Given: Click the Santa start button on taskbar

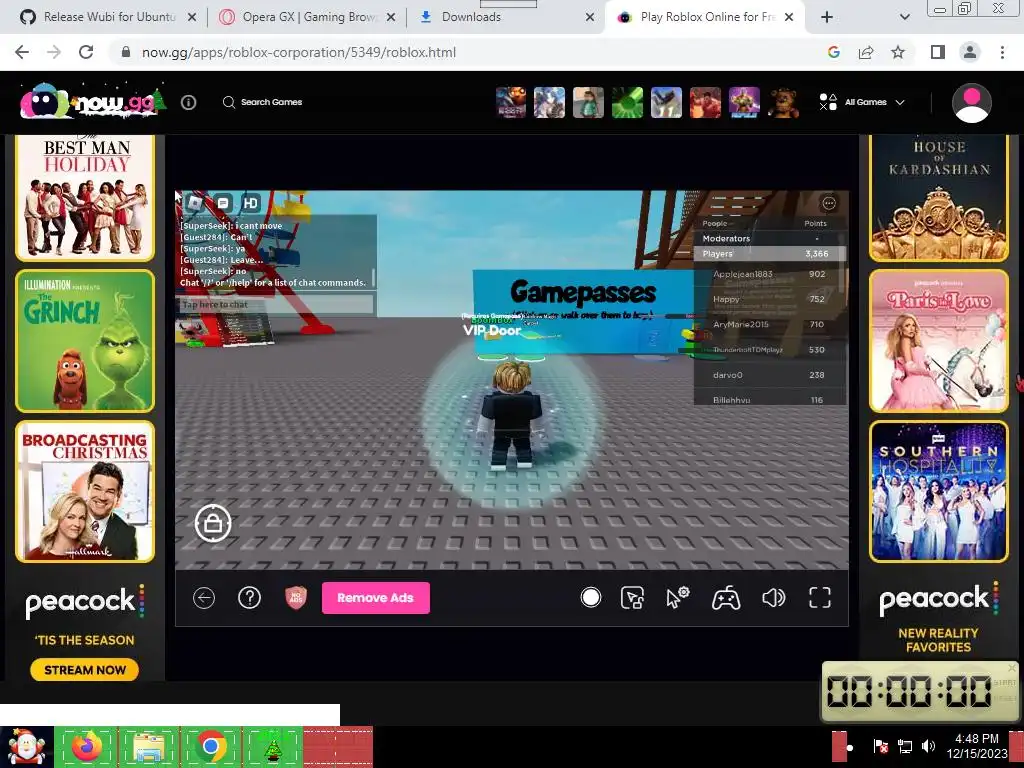Looking at the screenshot, I should 26,747.
